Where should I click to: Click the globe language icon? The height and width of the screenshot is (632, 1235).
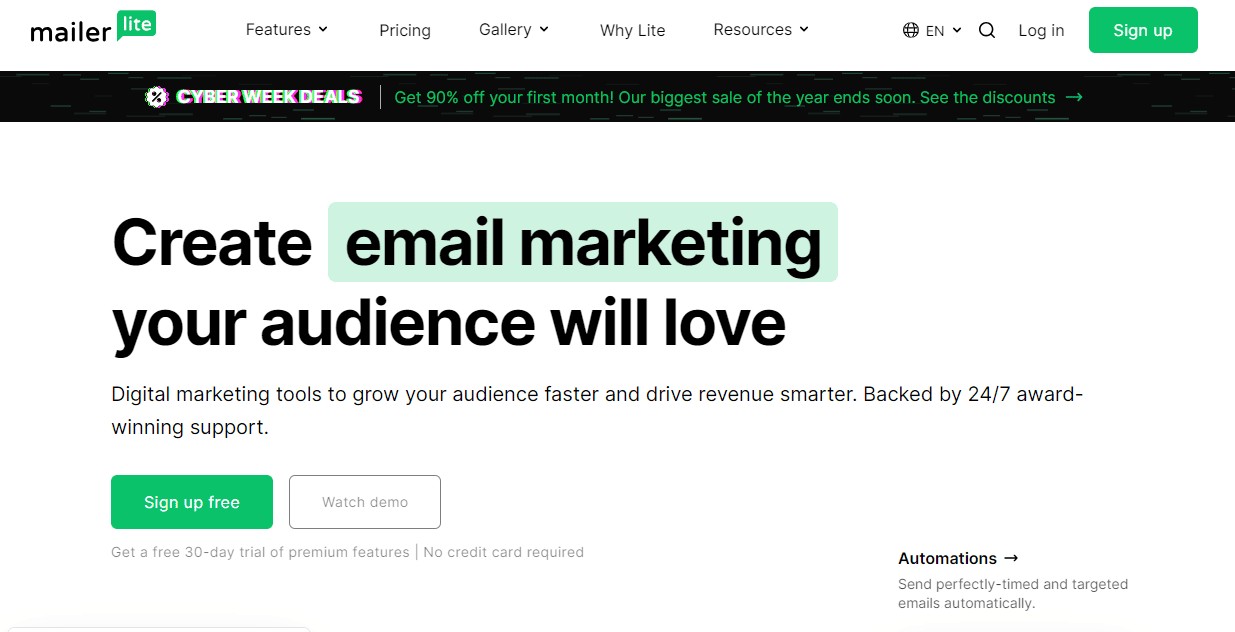tap(909, 30)
